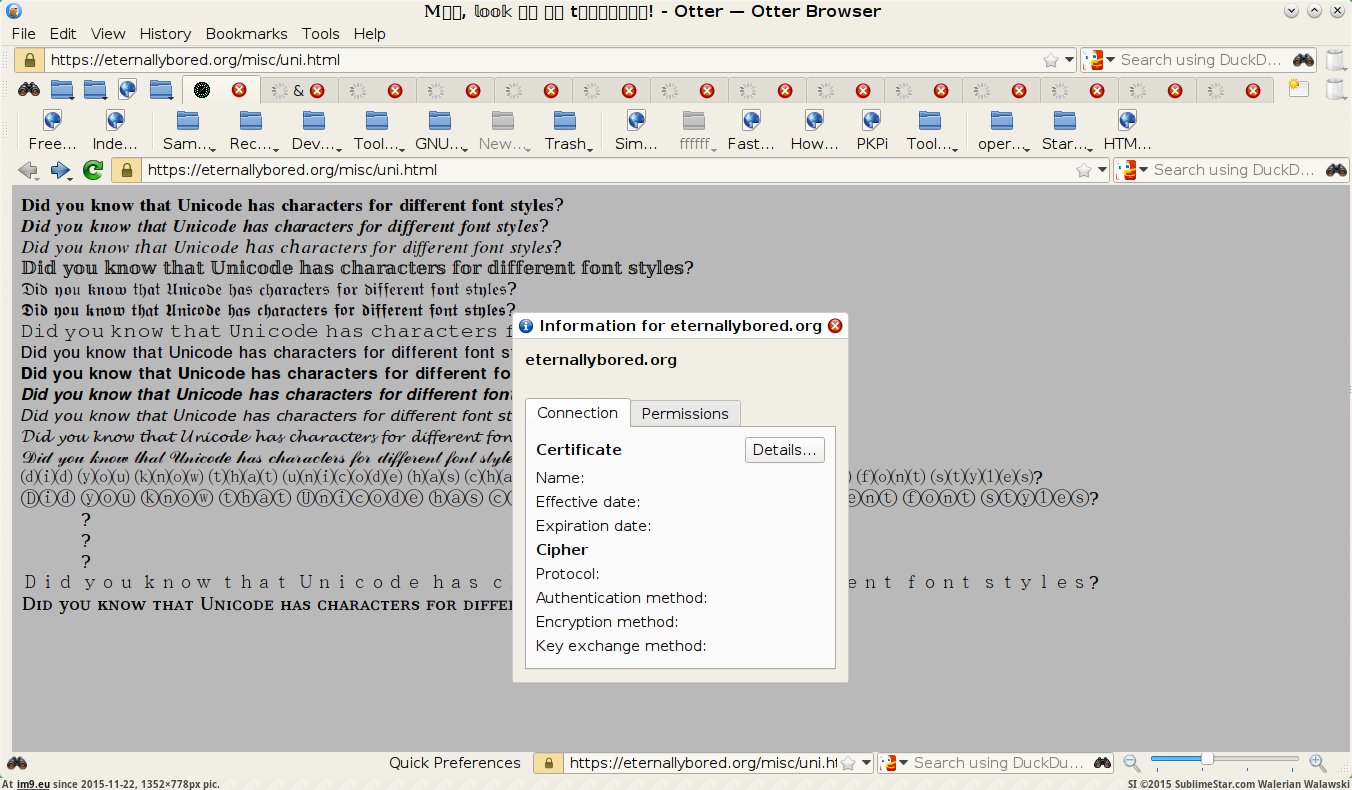Click binoculars icon at status bar start
Image resolution: width=1352 pixels, height=790 pixels.
pyautogui.click(x=17, y=763)
